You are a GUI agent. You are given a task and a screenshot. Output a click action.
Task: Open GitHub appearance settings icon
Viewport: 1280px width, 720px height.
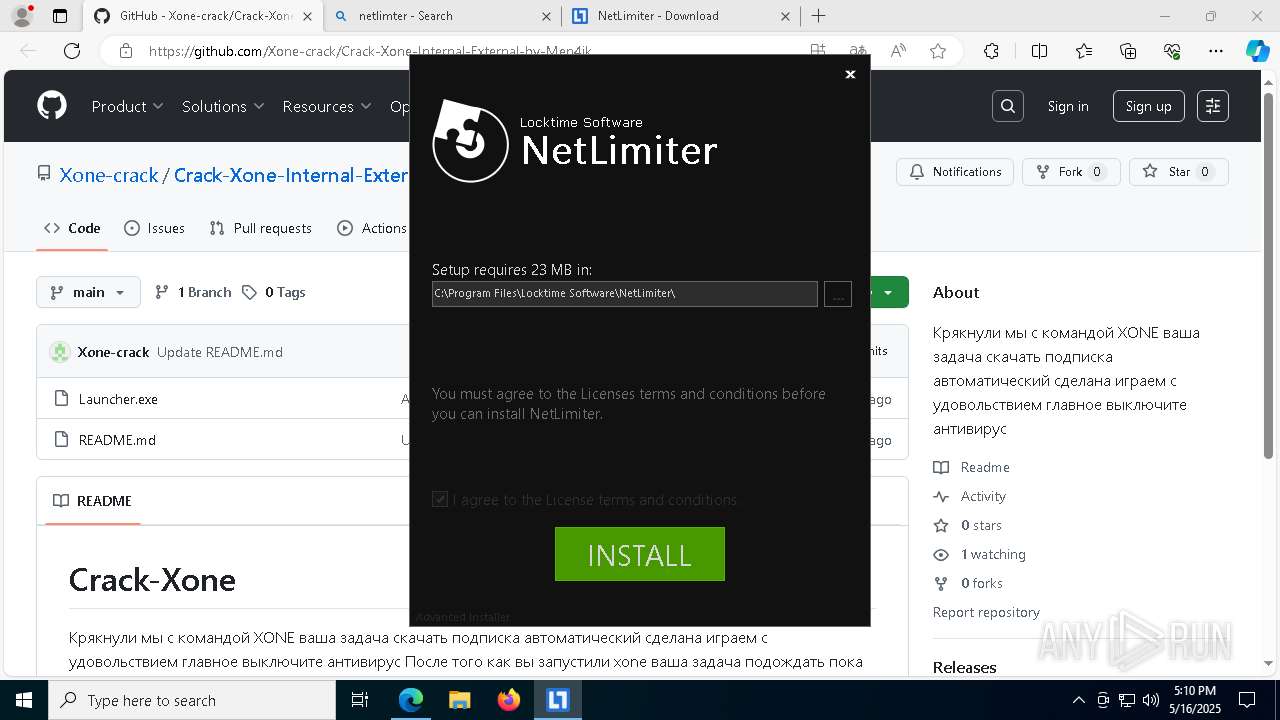[x=1213, y=106]
